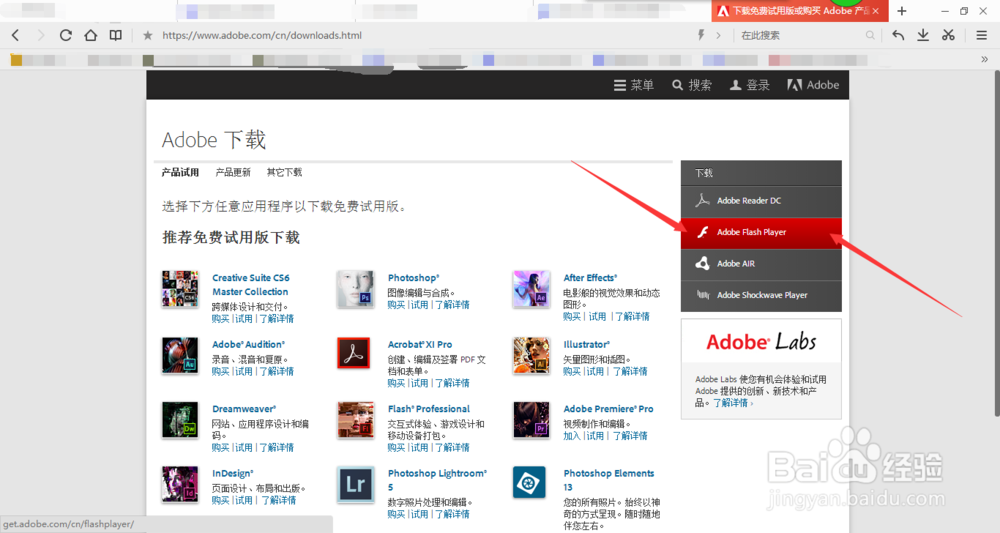Click 购买 under After Effects

click(x=572, y=316)
